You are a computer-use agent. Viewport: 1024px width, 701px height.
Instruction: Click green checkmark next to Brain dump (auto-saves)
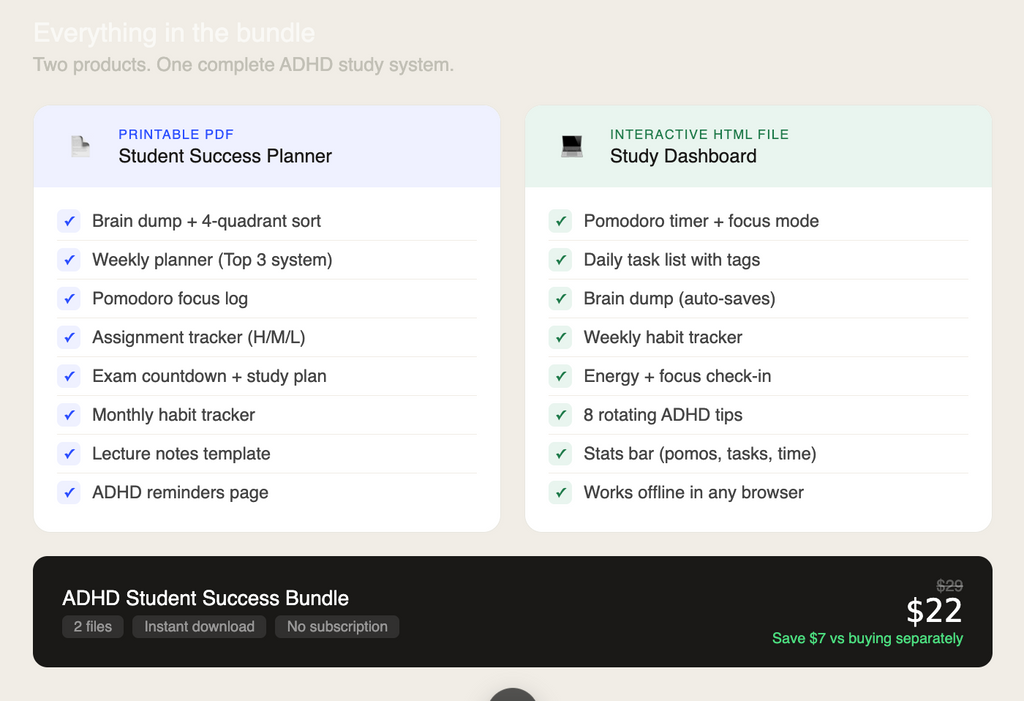tap(560, 299)
